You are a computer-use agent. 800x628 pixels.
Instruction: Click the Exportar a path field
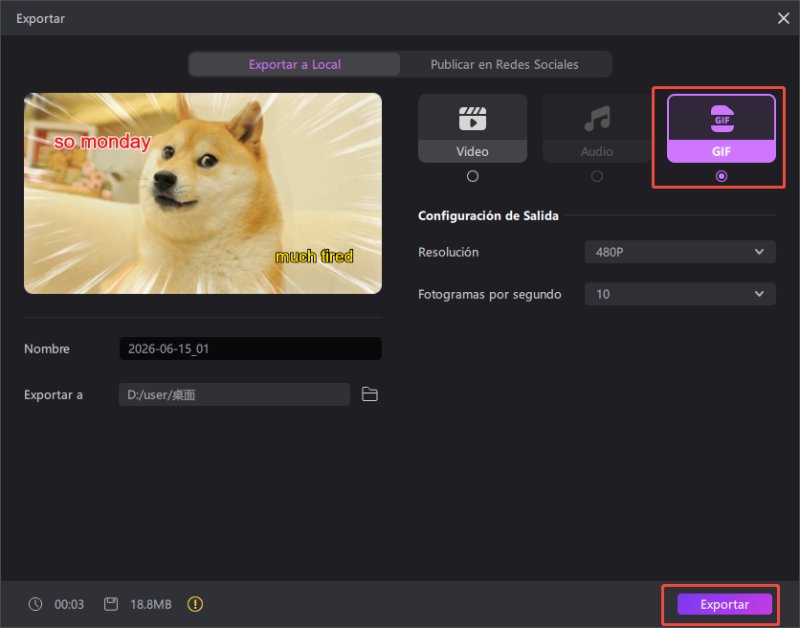pyautogui.click(x=234, y=394)
